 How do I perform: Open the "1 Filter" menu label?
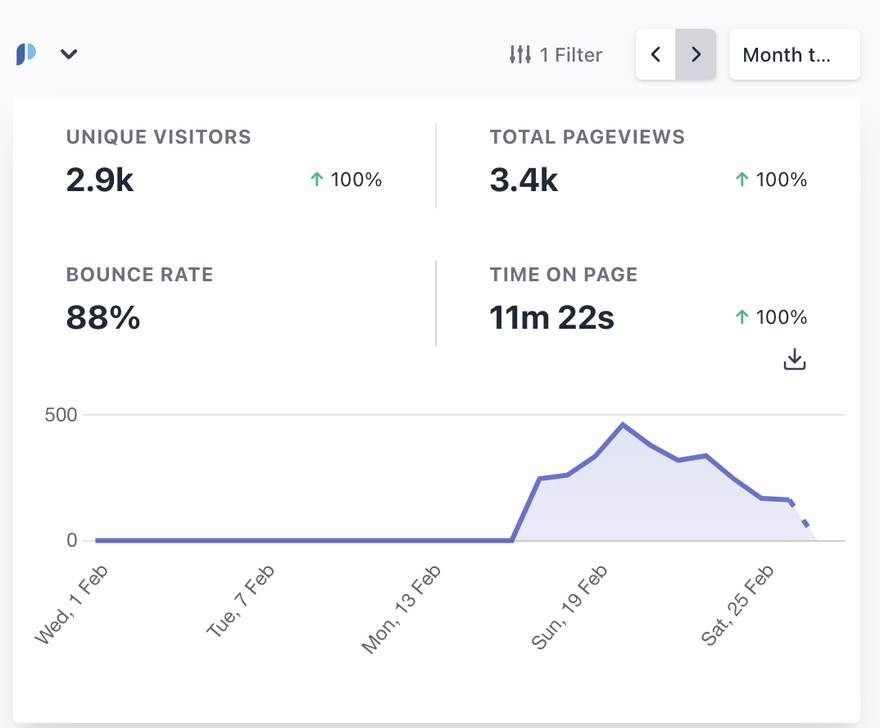[x=571, y=55]
